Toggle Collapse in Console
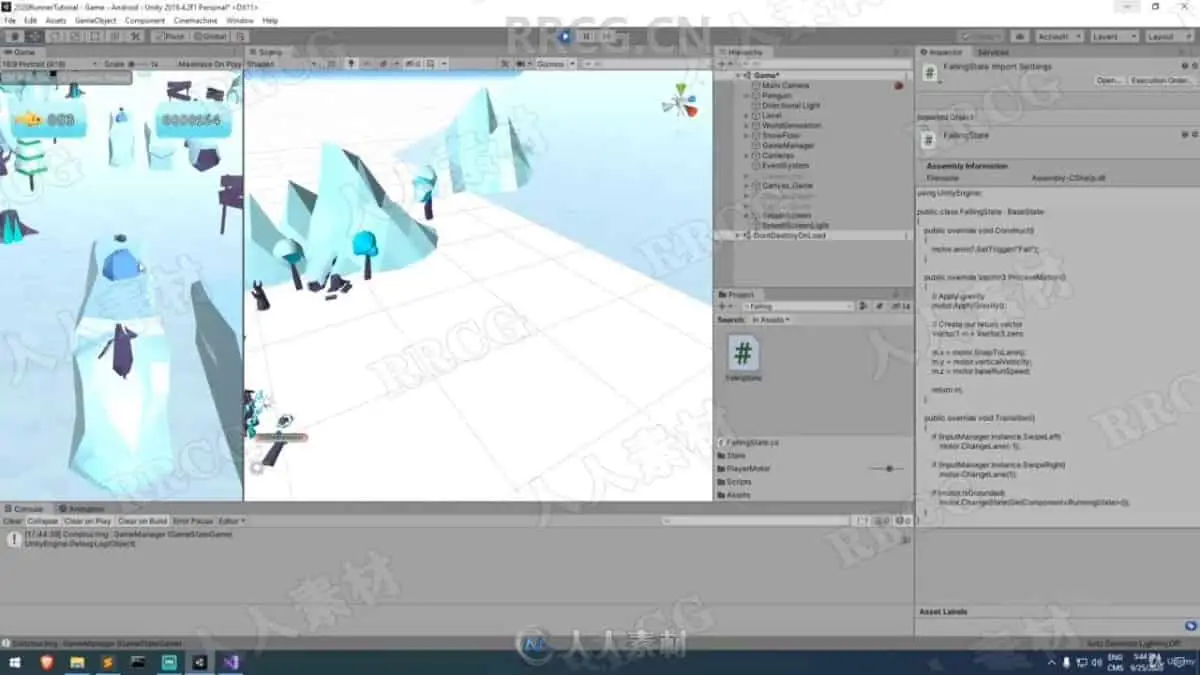The image size is (1200, 675). (x=42, y=521)
